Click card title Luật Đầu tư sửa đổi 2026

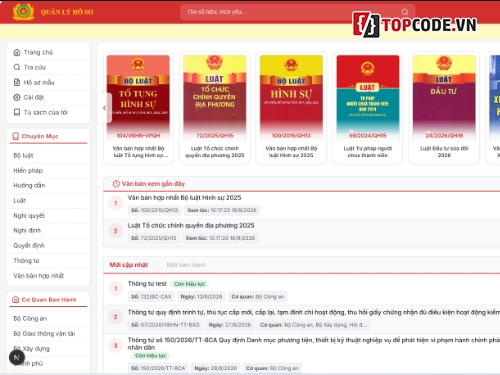[444, 152]
